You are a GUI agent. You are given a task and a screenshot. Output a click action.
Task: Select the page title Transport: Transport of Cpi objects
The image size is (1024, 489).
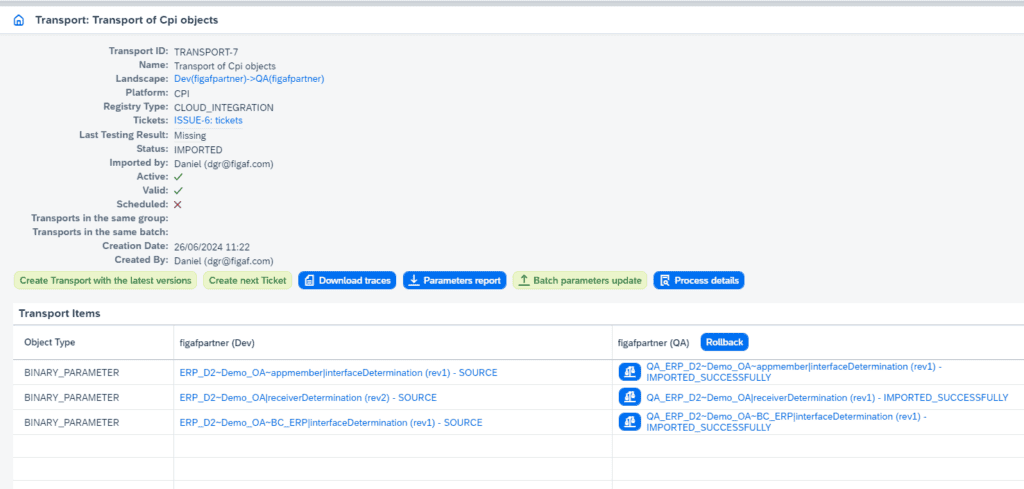(127, 20)
